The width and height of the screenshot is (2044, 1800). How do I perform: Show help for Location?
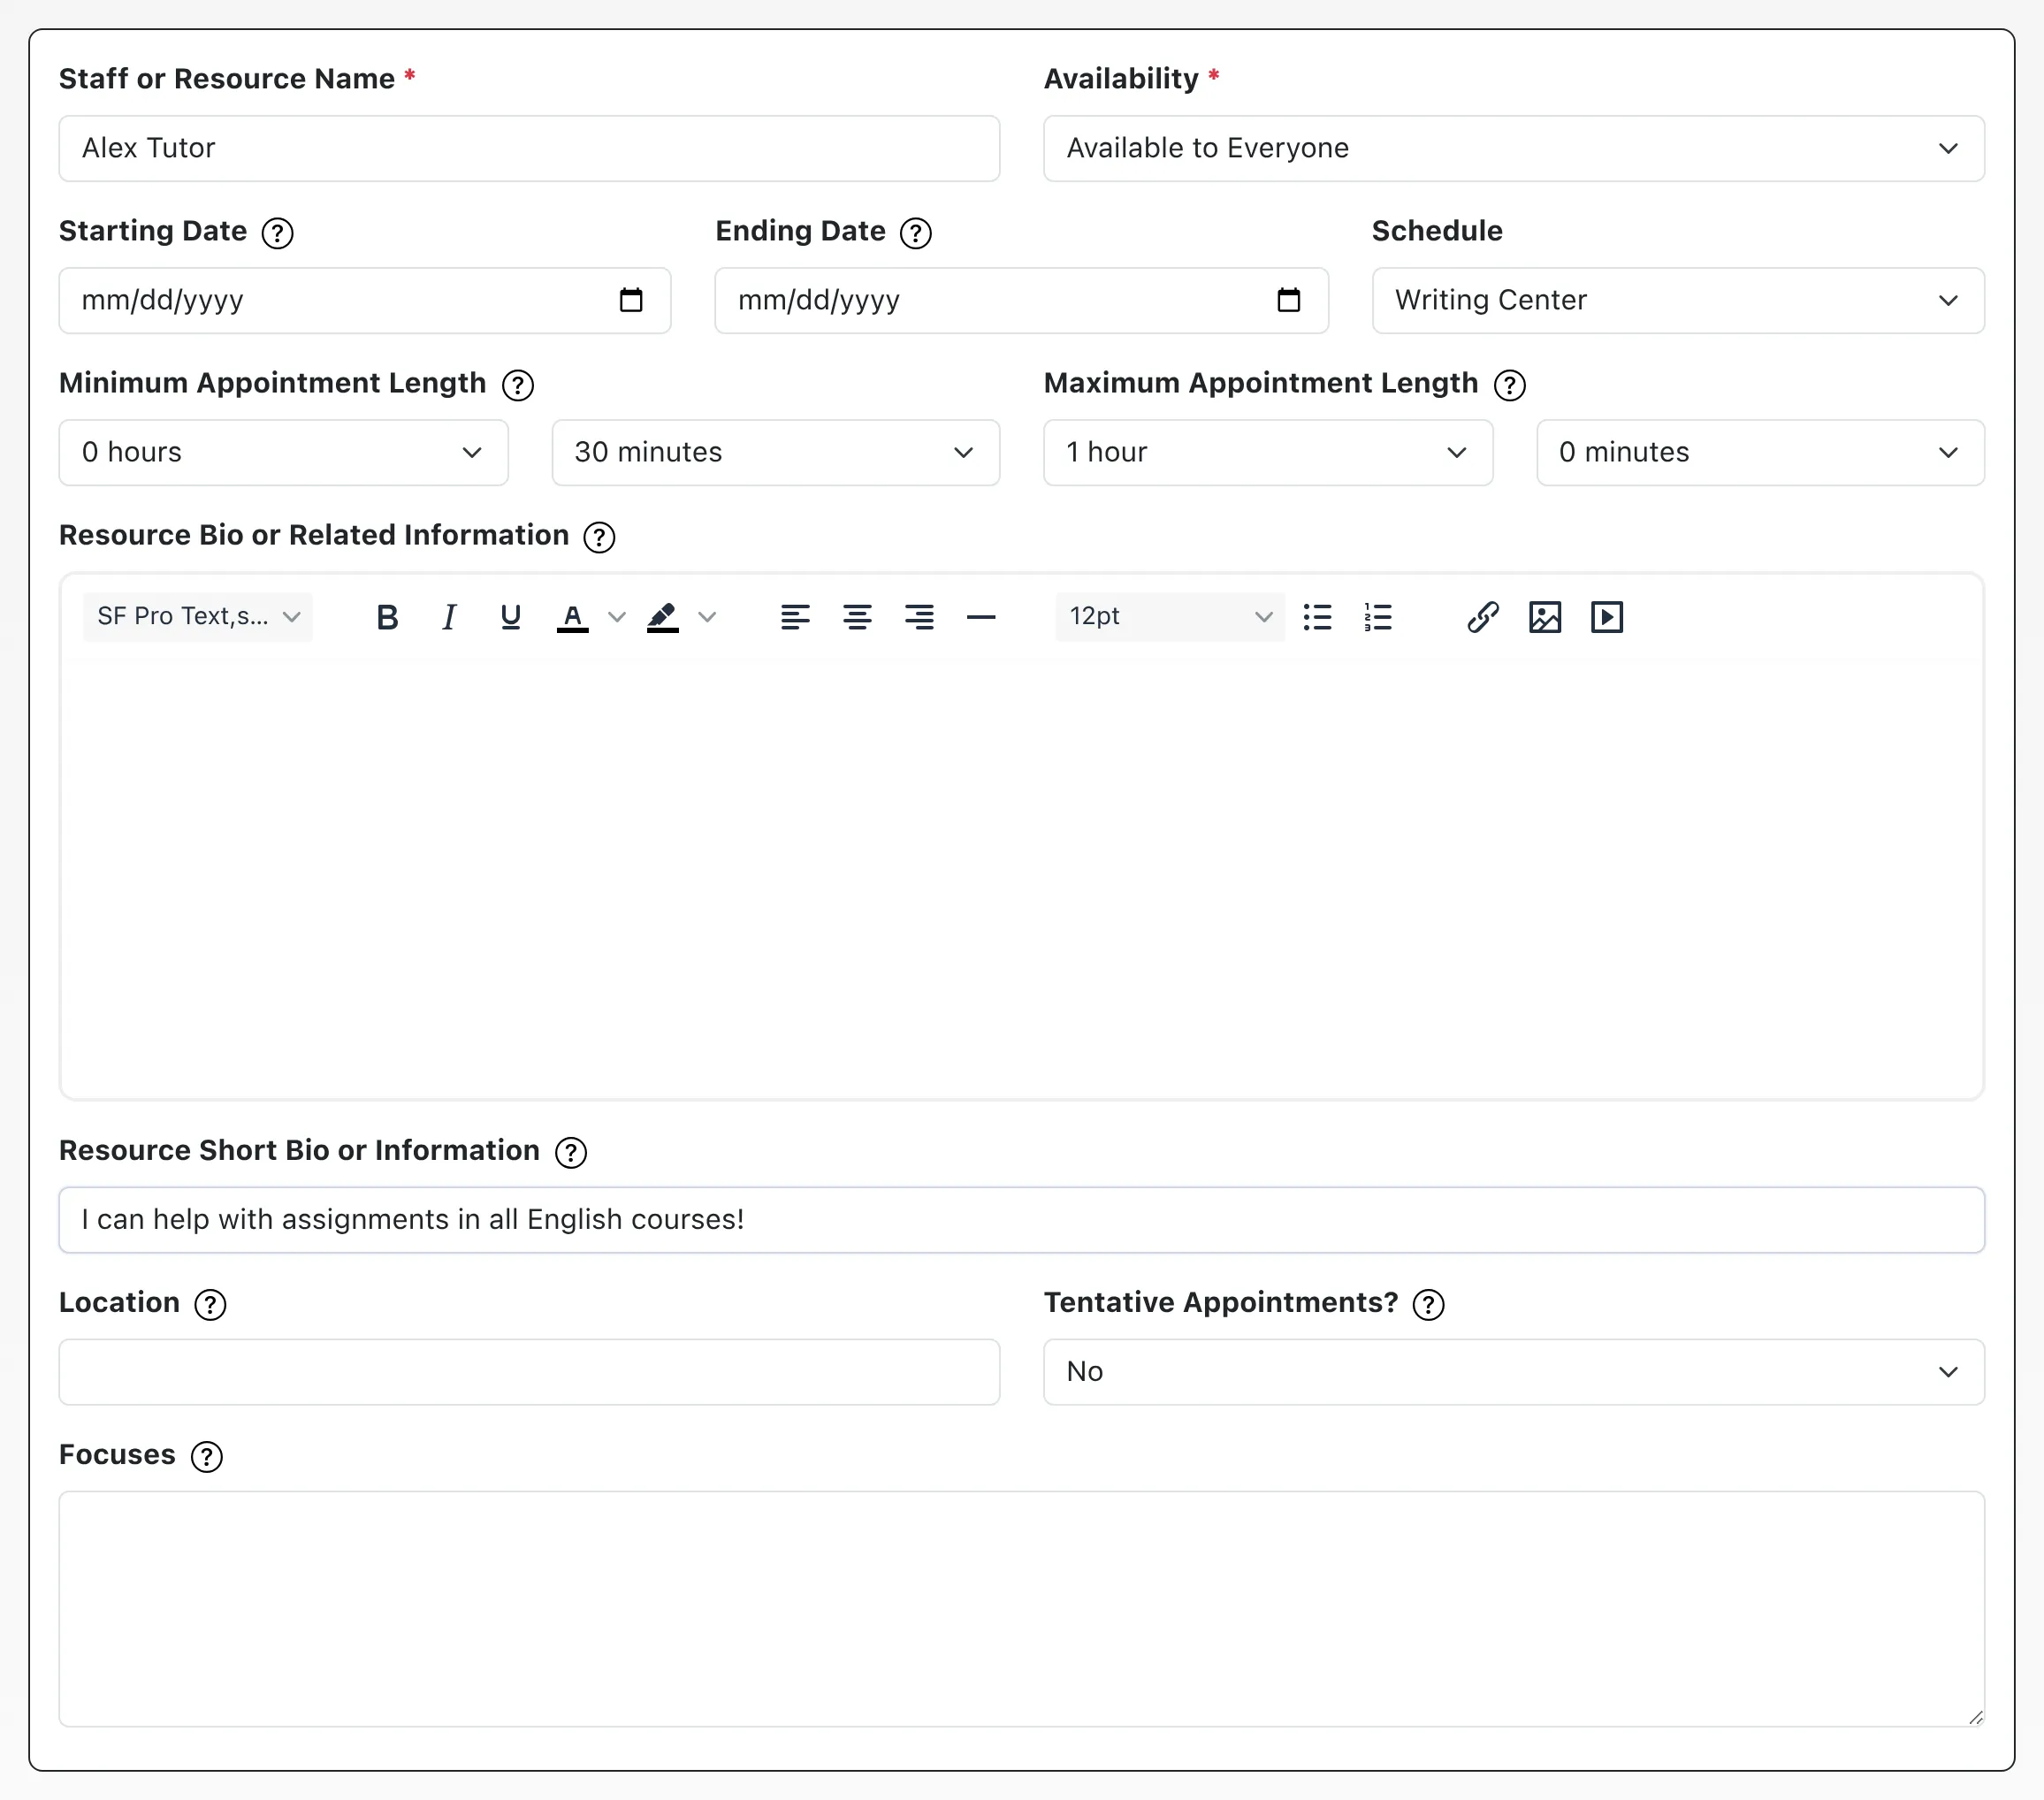210,1305
